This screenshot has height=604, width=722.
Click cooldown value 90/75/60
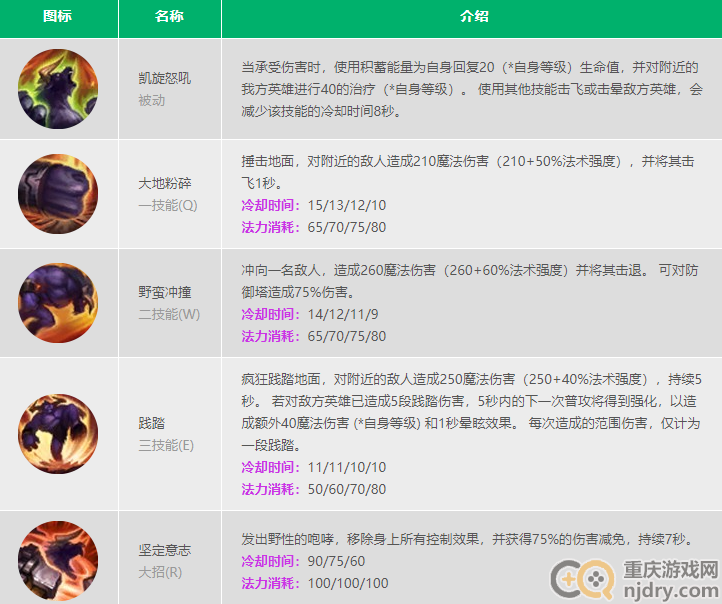[336, 561]
